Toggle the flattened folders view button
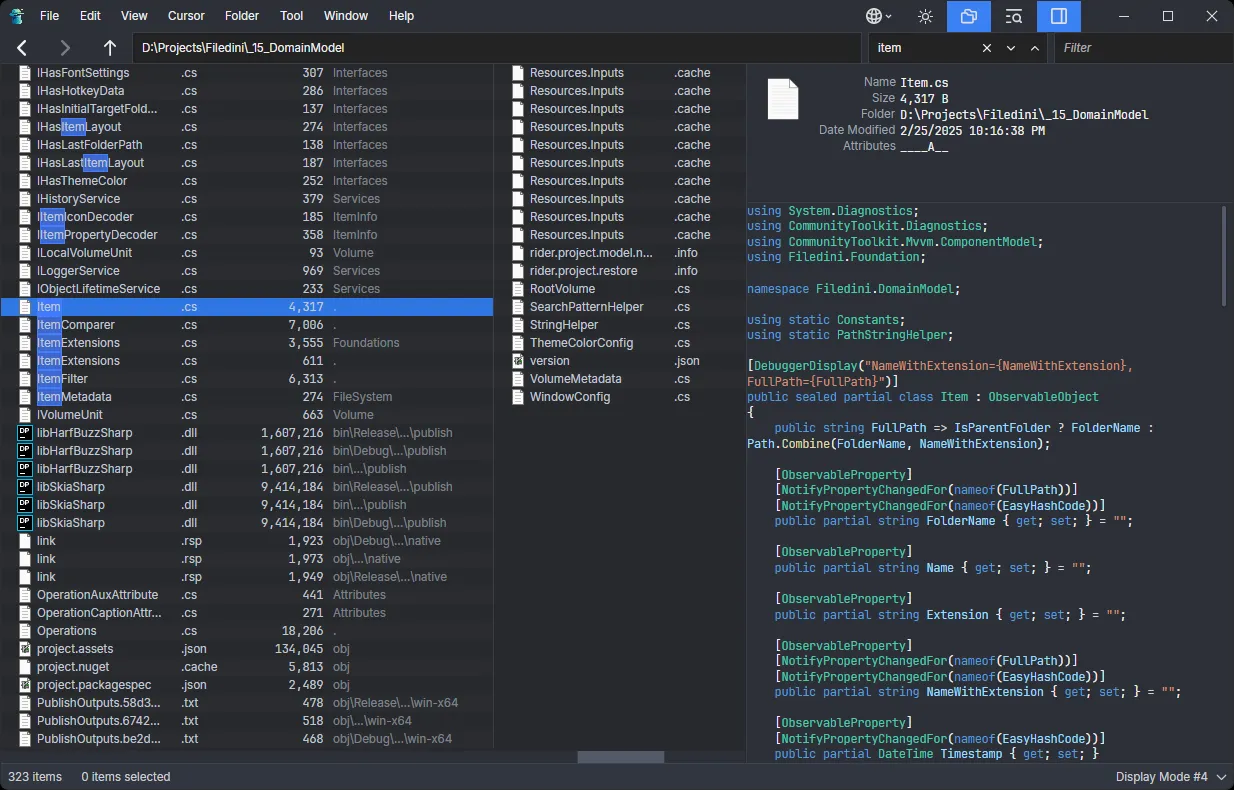 tap(968, 16)
